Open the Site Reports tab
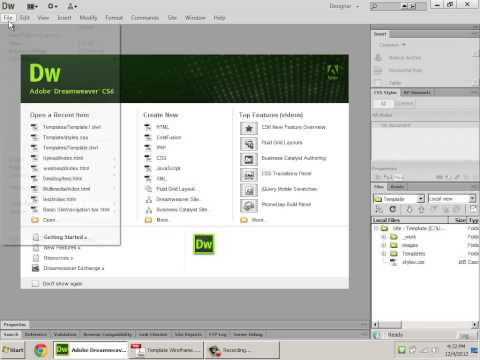This screenshot has height=360, width=480. pyautogui.click(x=188, y=334)
